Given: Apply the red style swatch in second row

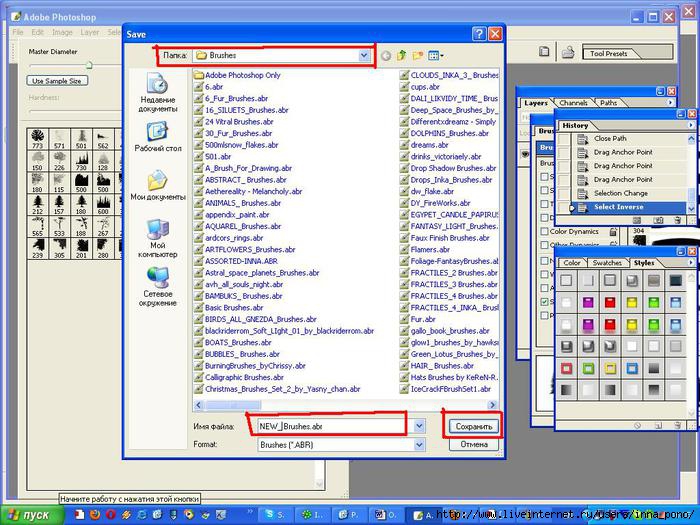Looking at the screenshot, I should [x=610, y=302].
